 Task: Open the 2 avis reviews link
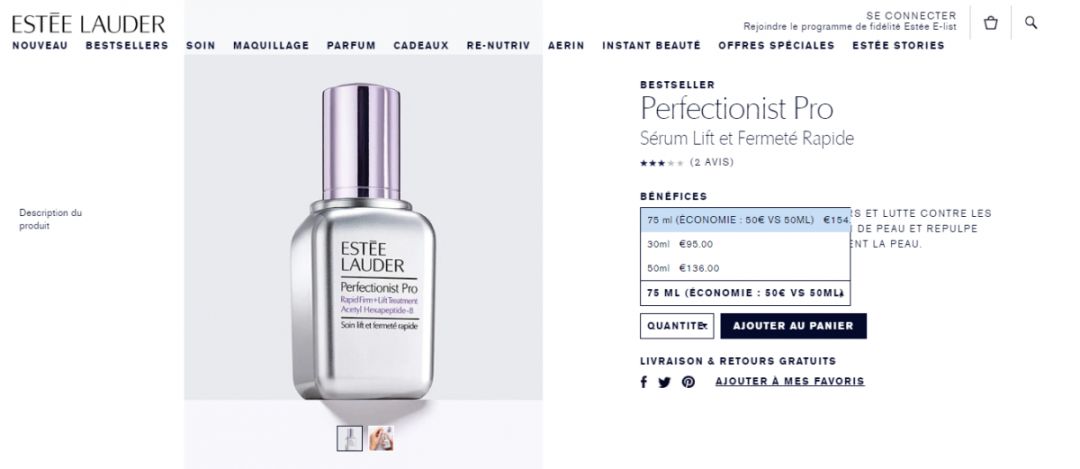tap(712, 163)
